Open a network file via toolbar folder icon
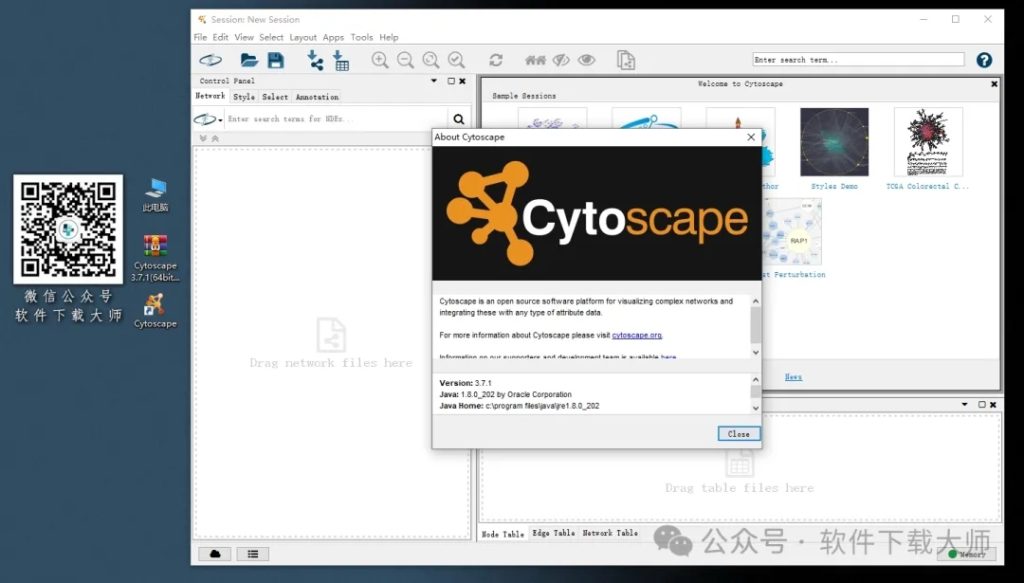The image size is (1024, 583). 249,60
